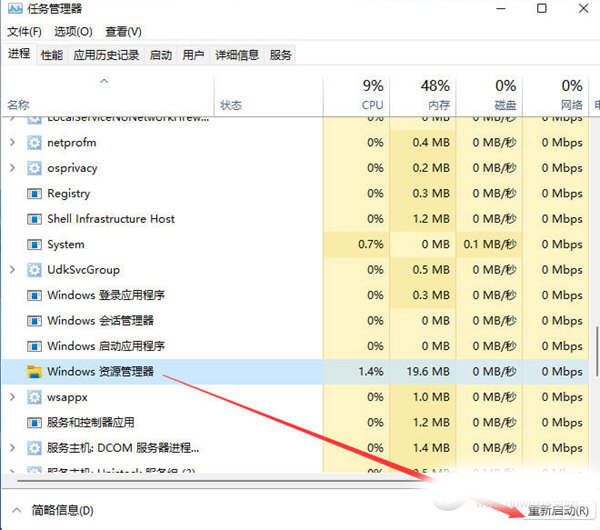Sort by the 网络 column header

tap(556, 96)
